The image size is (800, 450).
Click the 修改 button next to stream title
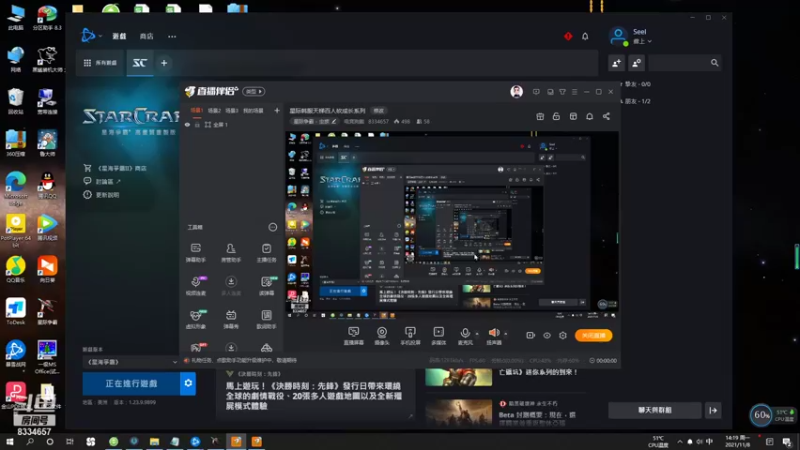point(379,110)
